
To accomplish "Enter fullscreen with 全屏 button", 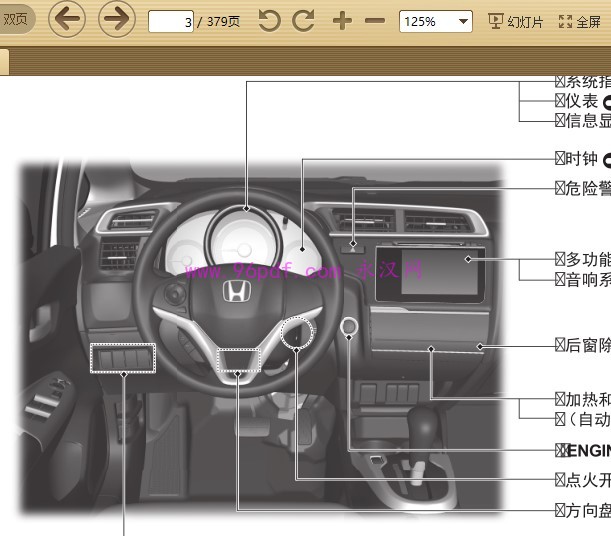I will [x=579, y=21].
